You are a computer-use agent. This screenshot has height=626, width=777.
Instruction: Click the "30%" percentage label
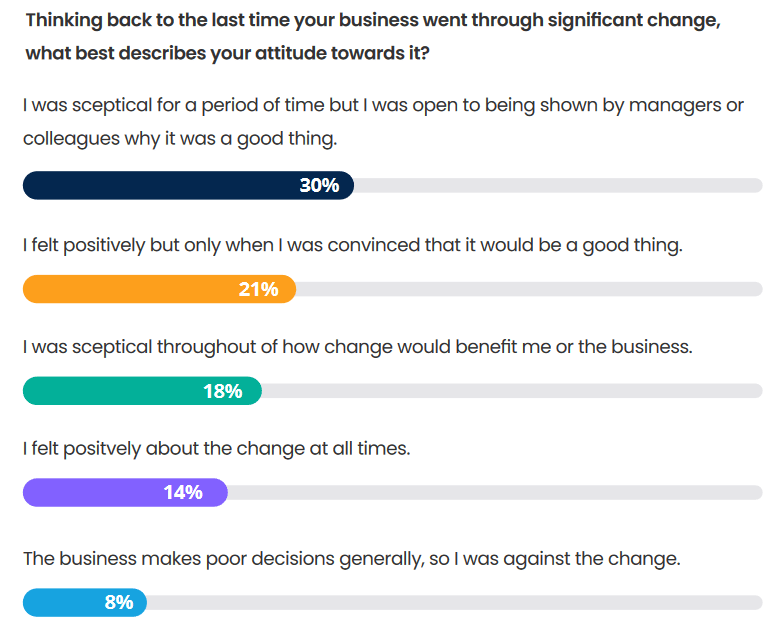[x=319, y=185]
